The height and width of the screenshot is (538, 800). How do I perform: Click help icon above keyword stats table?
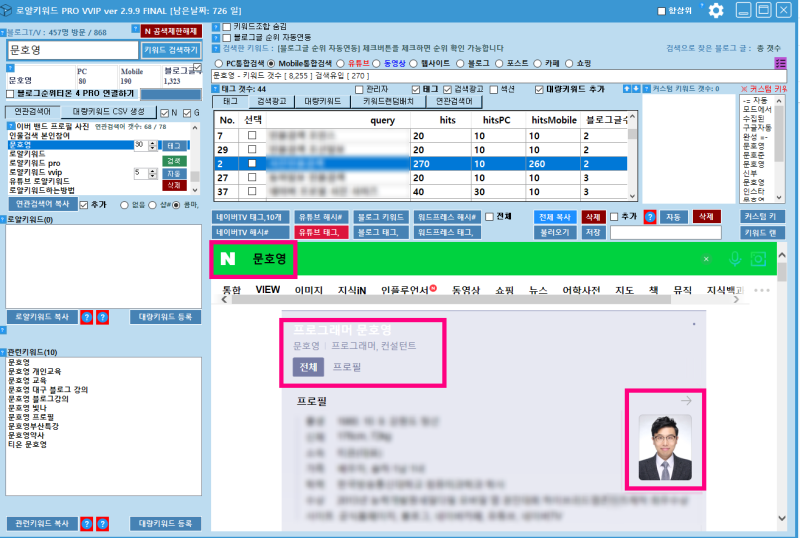click(x=11, y=68)
